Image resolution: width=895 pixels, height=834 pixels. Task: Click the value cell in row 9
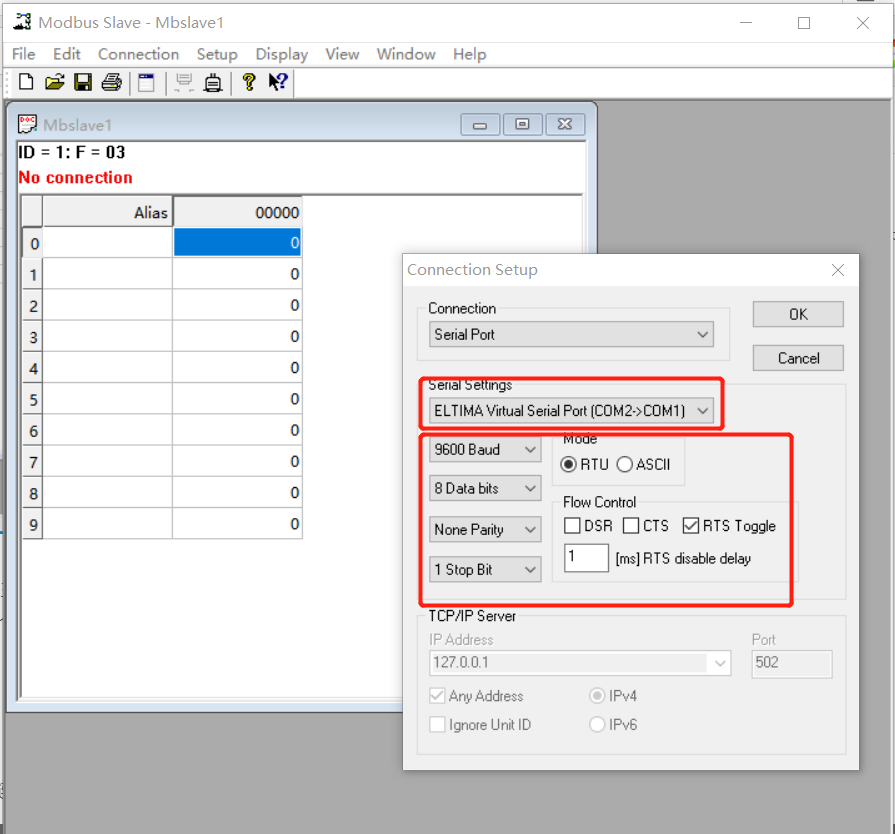point(237,523)
